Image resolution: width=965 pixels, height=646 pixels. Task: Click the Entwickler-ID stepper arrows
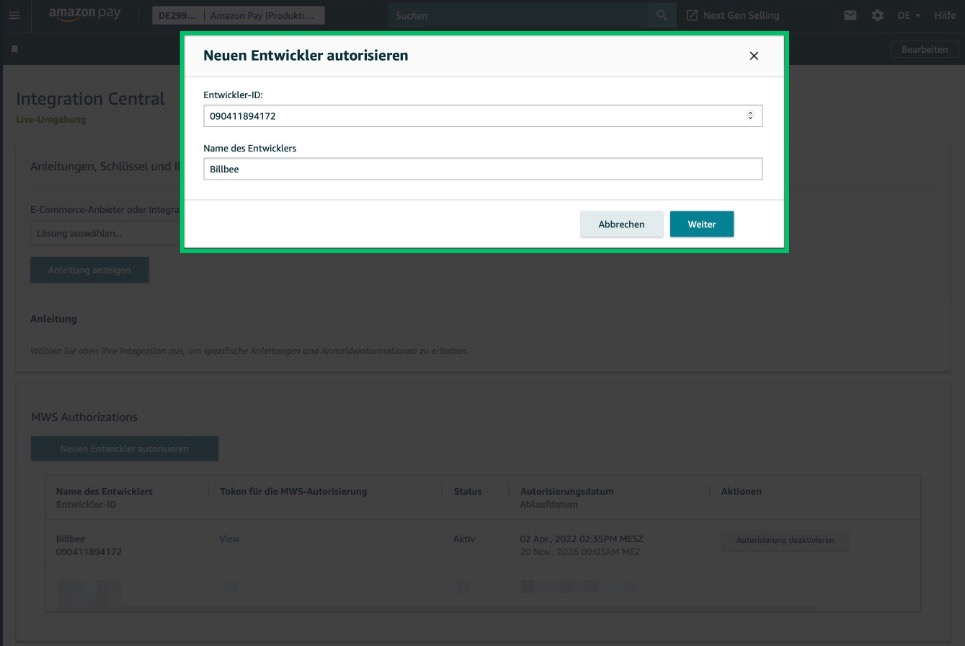coord(750,116)
